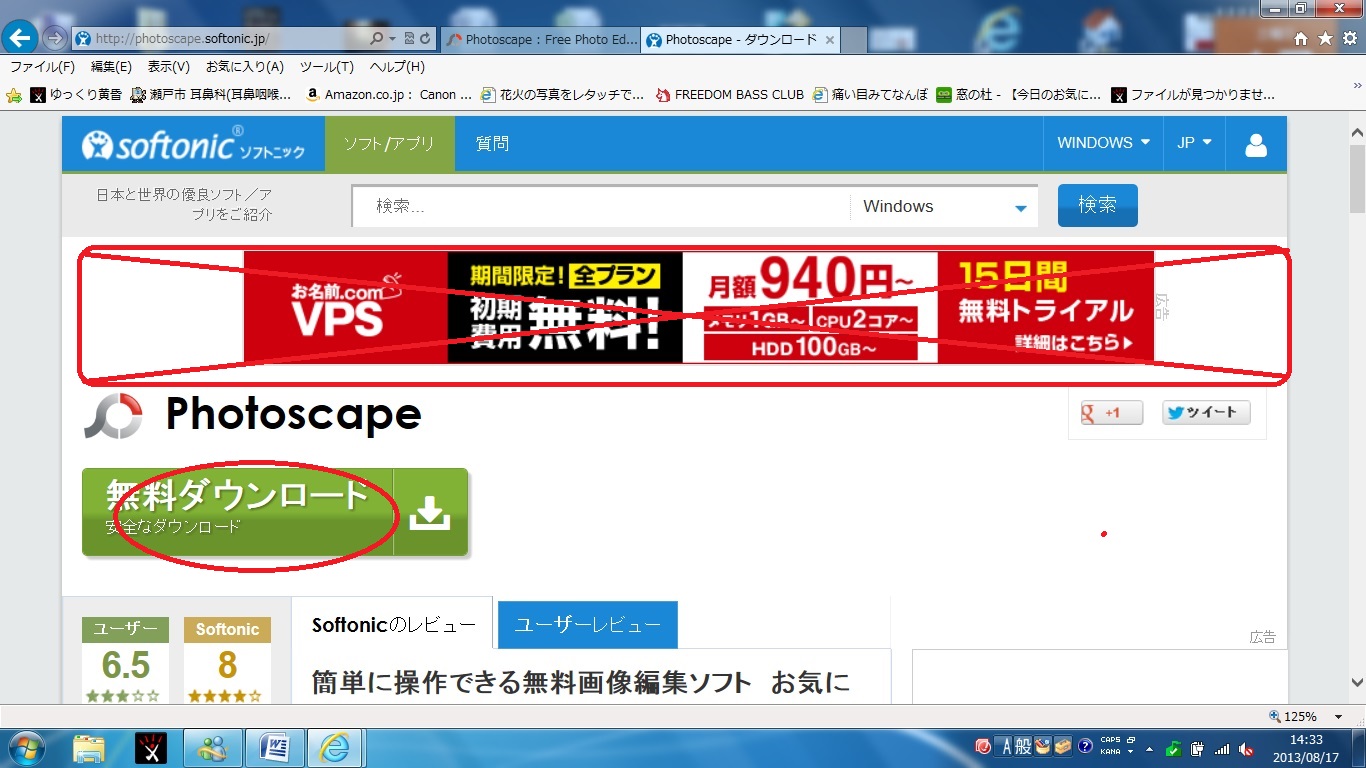This screenshot has height=768, width=1366.
Task: Open the language bar options arrow
Action: coord(1130,751)
